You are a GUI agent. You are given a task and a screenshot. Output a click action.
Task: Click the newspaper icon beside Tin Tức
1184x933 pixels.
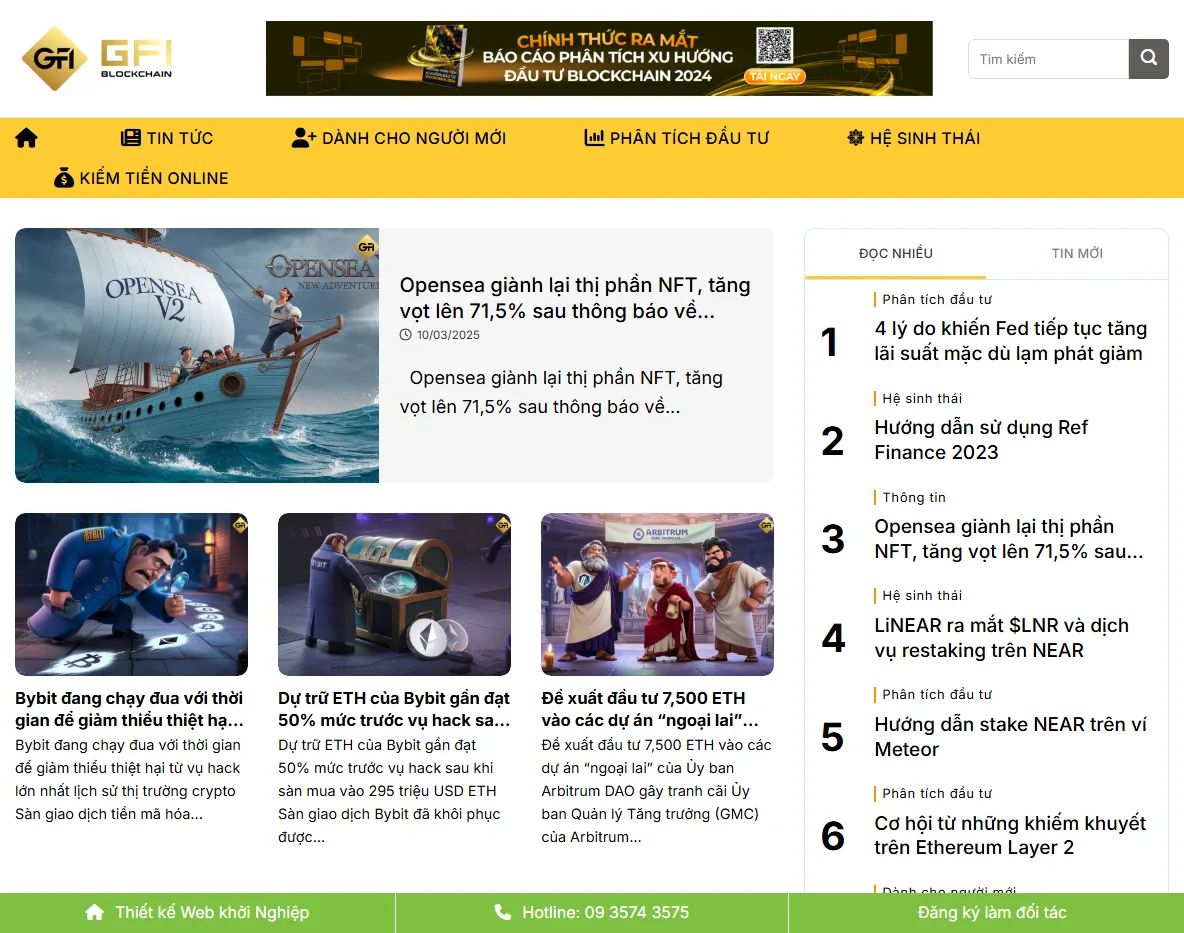(131, 138)
